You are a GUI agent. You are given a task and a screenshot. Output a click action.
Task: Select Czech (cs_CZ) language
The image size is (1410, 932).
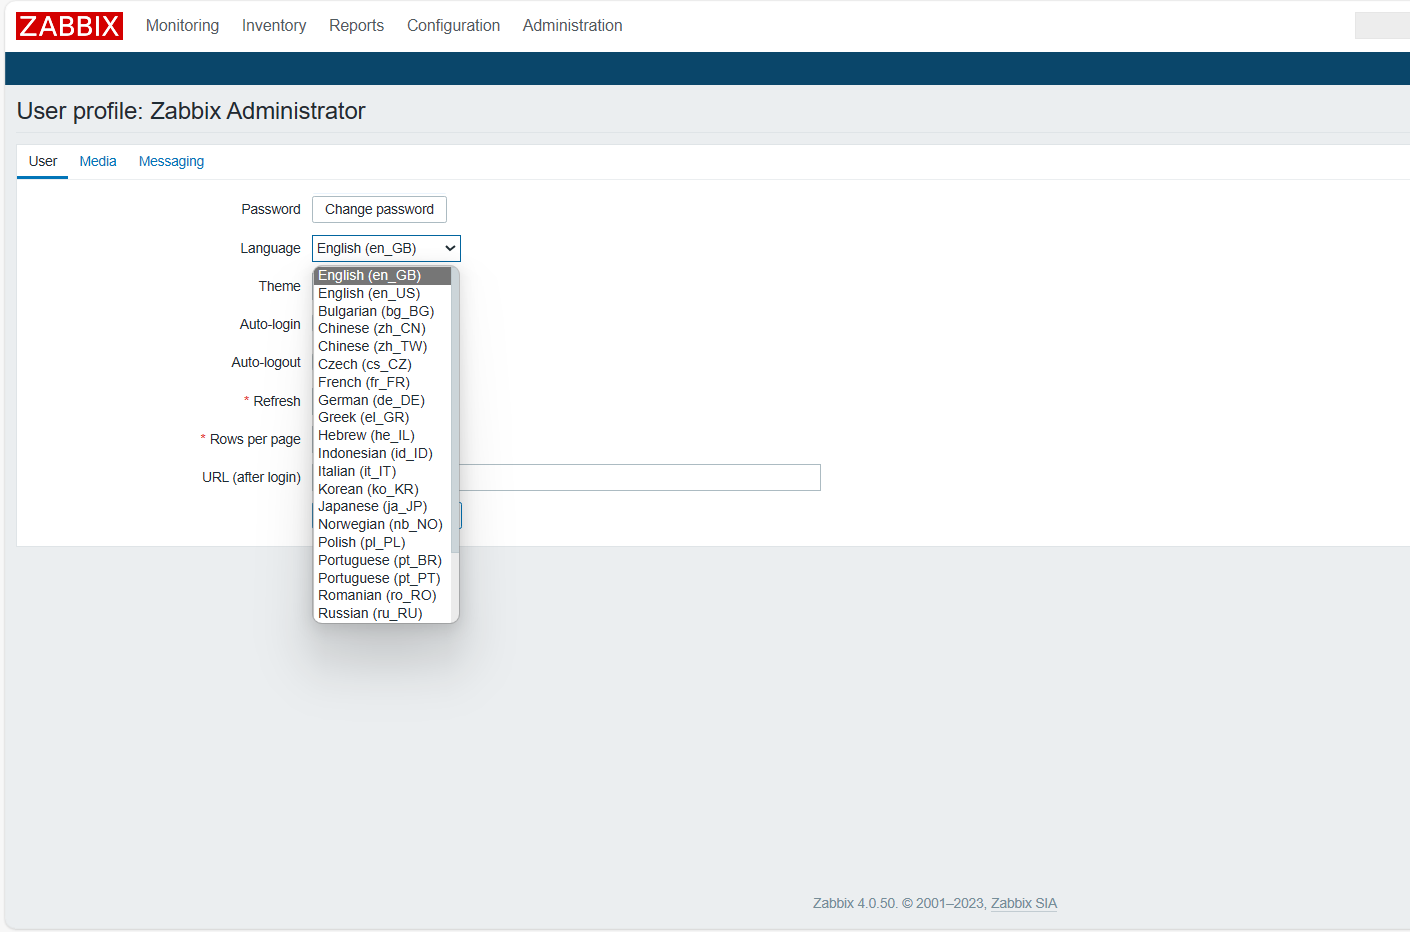pyautogui.click(x=382, y=364)
